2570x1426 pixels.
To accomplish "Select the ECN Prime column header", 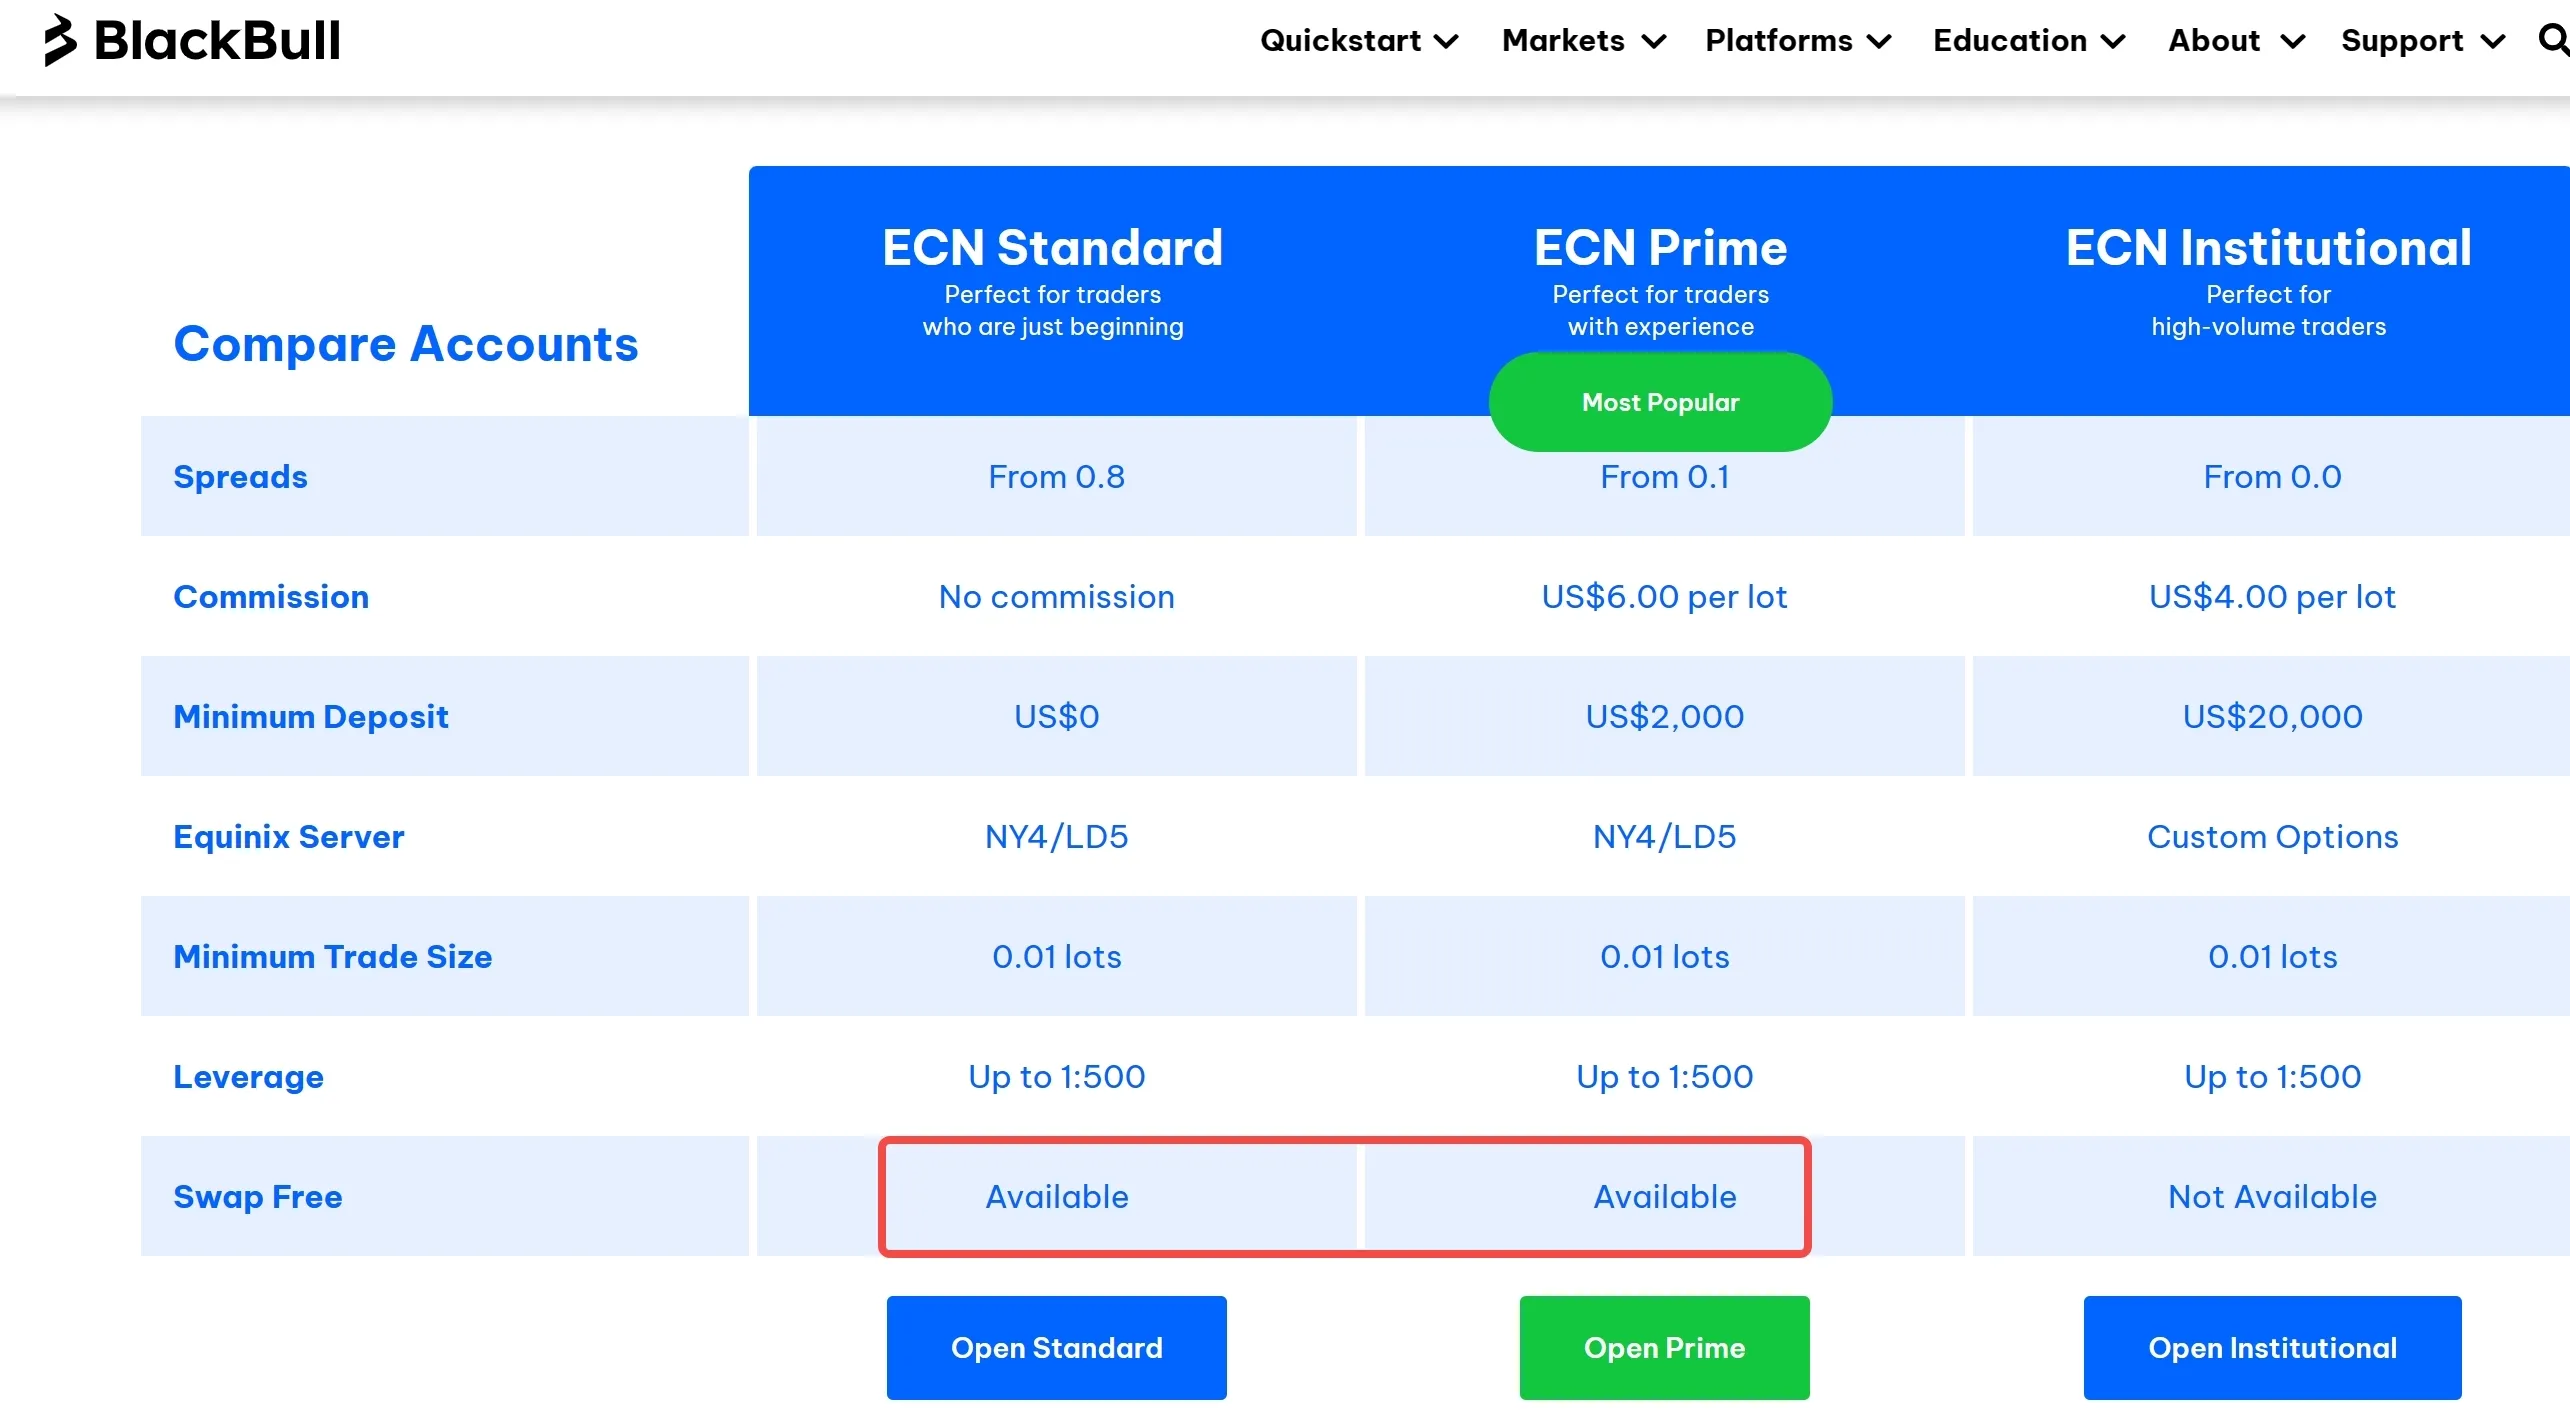I will 1660,246.
